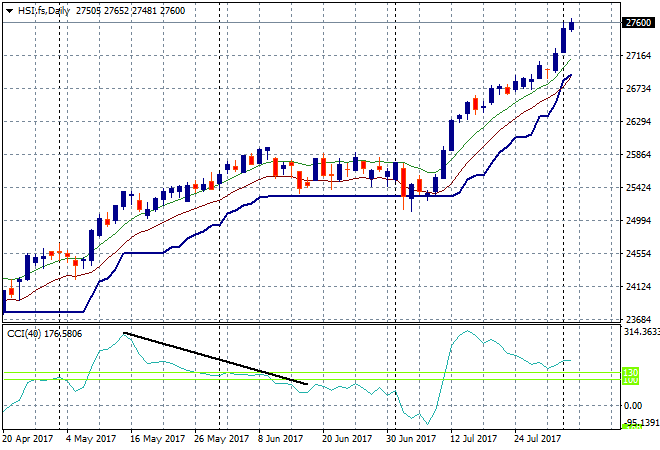Viewport: 660px width, 450px height.
Task: Click the 26734 price axis label
Action: (x=636, y=88)
